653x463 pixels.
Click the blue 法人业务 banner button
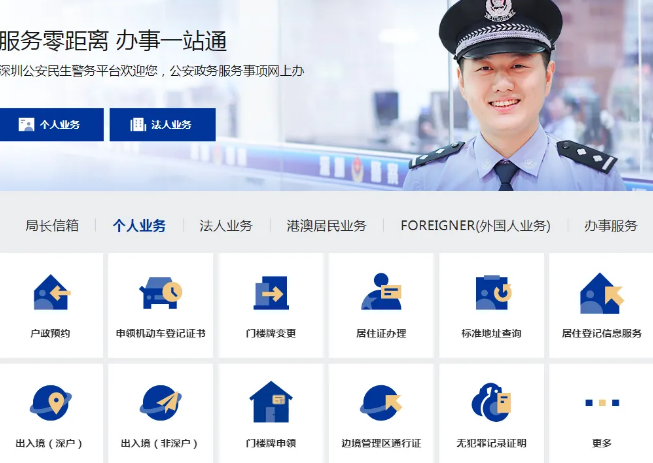point(163,124)
